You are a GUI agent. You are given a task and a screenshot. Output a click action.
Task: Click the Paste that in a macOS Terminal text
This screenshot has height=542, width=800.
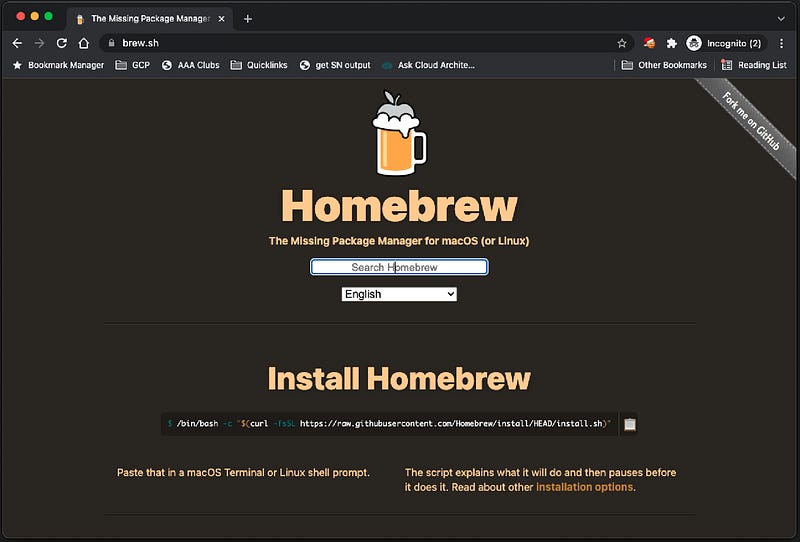243,473
